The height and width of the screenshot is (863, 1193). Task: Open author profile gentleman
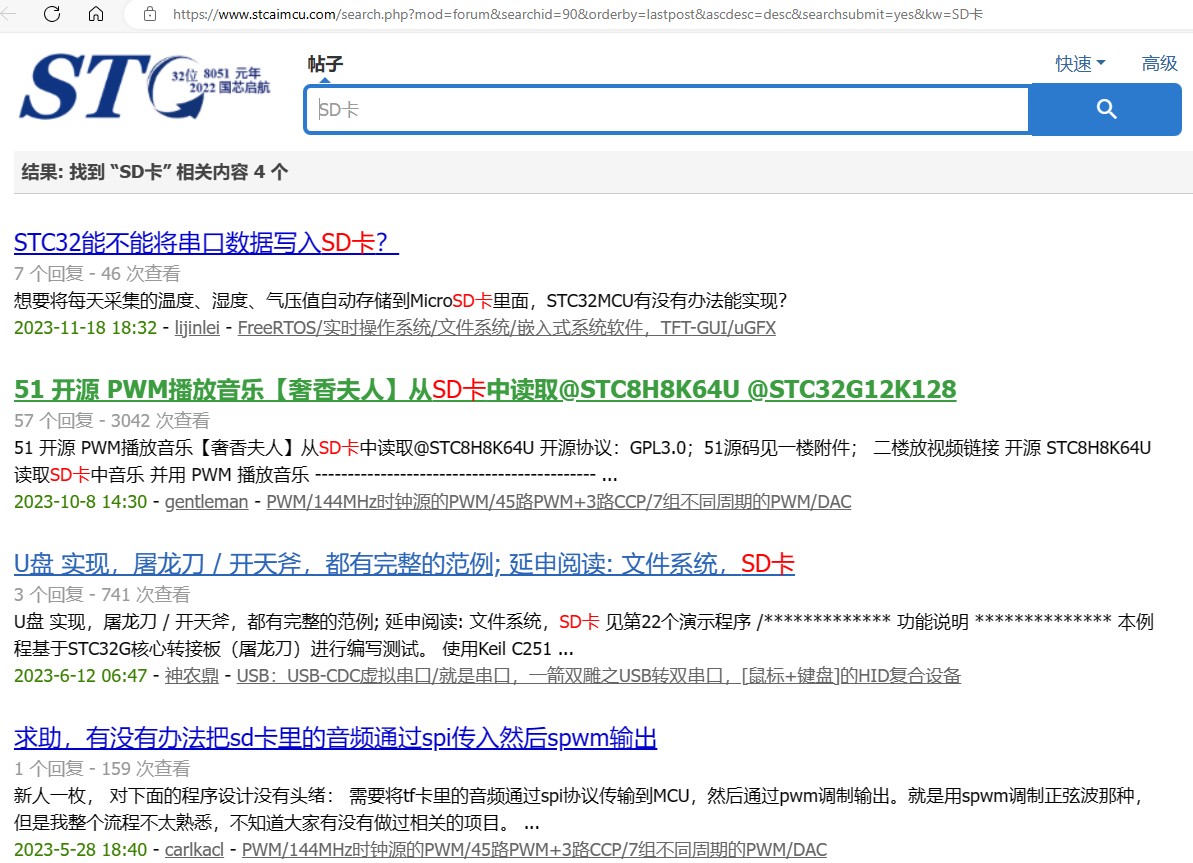point(206,502)
